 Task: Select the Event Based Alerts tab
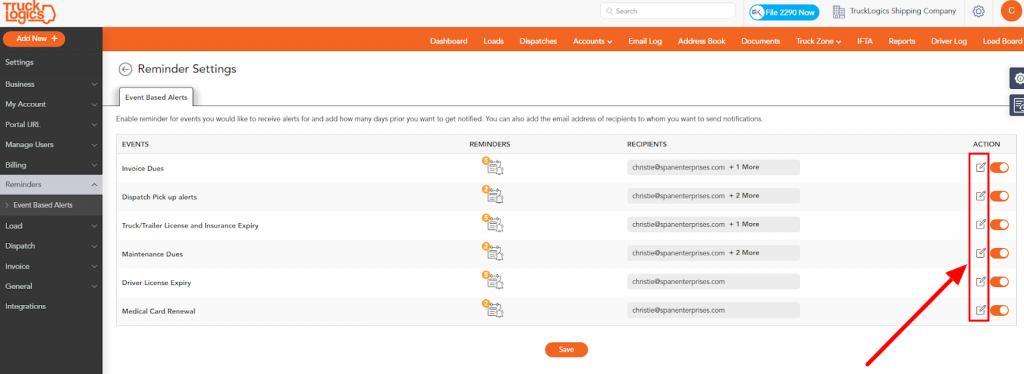tap(156, 97)
